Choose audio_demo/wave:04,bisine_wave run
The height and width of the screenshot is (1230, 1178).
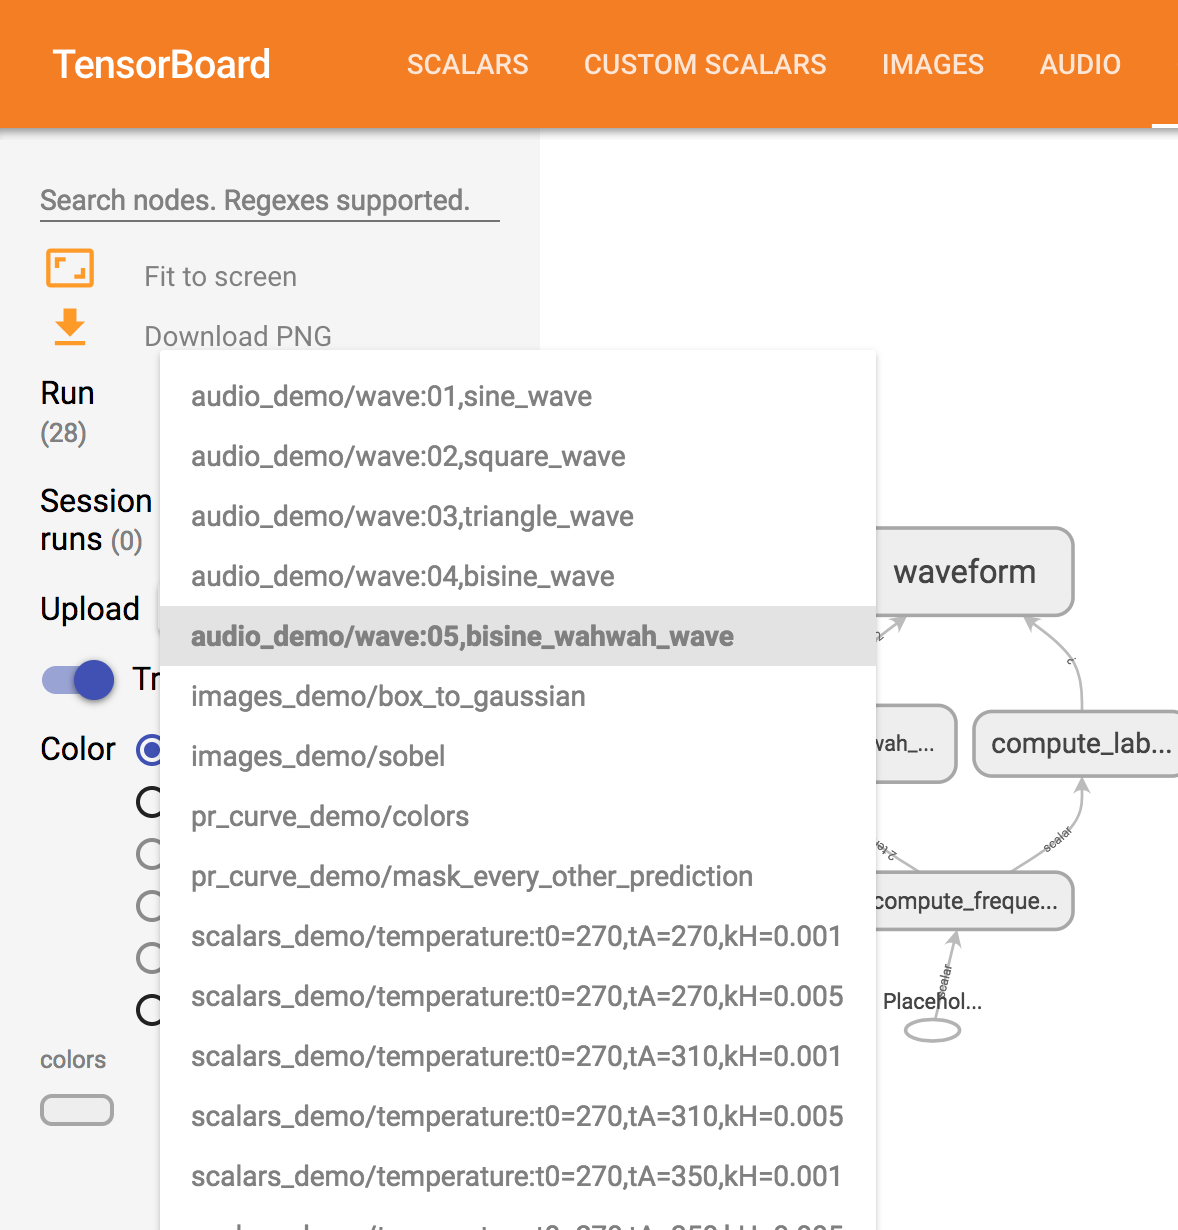(x=518, y=576)
